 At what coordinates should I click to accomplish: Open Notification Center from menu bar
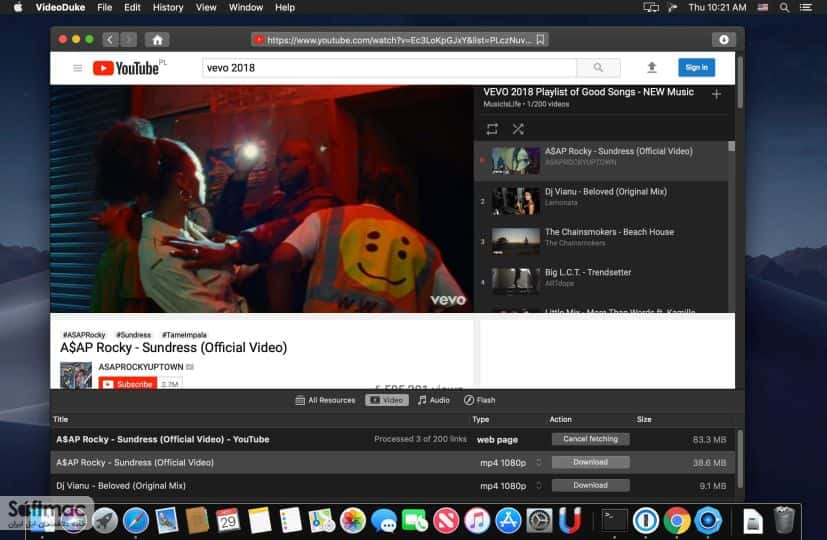[x=805, y=7]
